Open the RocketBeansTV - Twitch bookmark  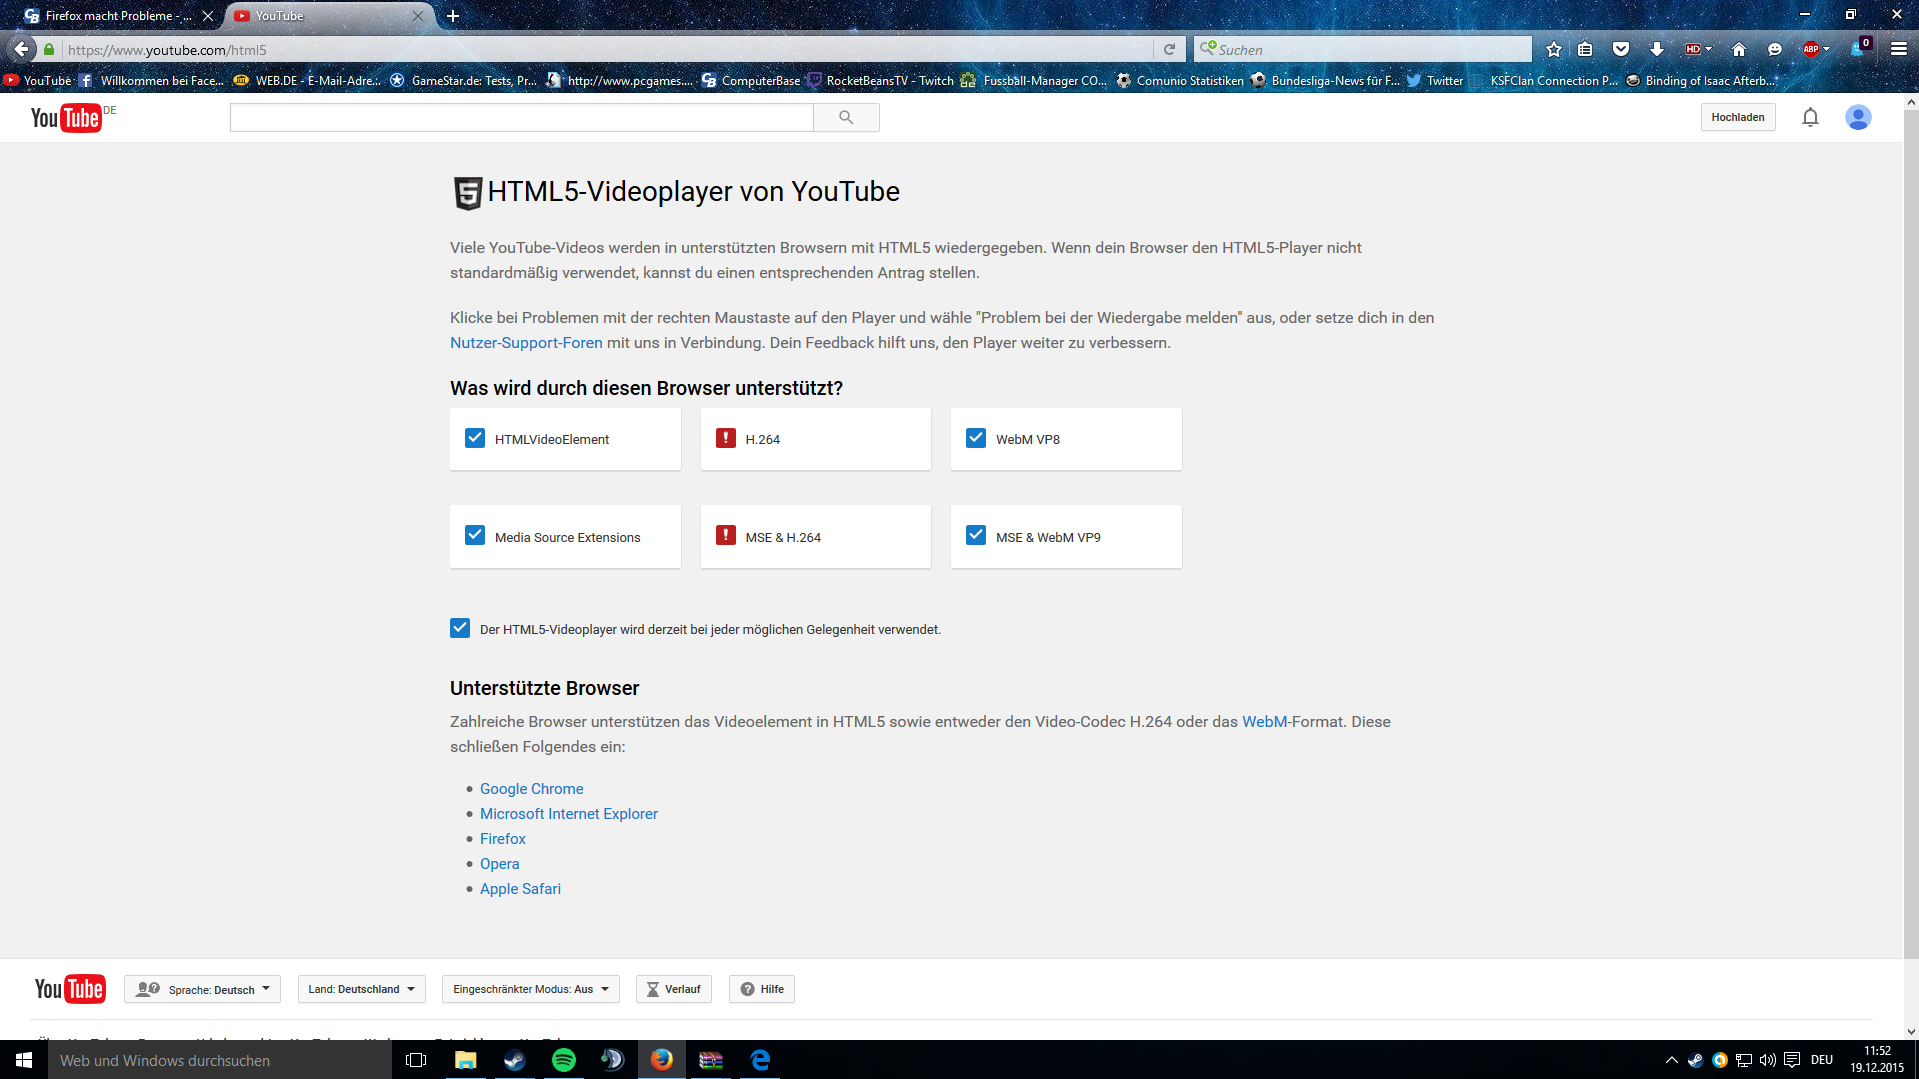tap(881, 81)
